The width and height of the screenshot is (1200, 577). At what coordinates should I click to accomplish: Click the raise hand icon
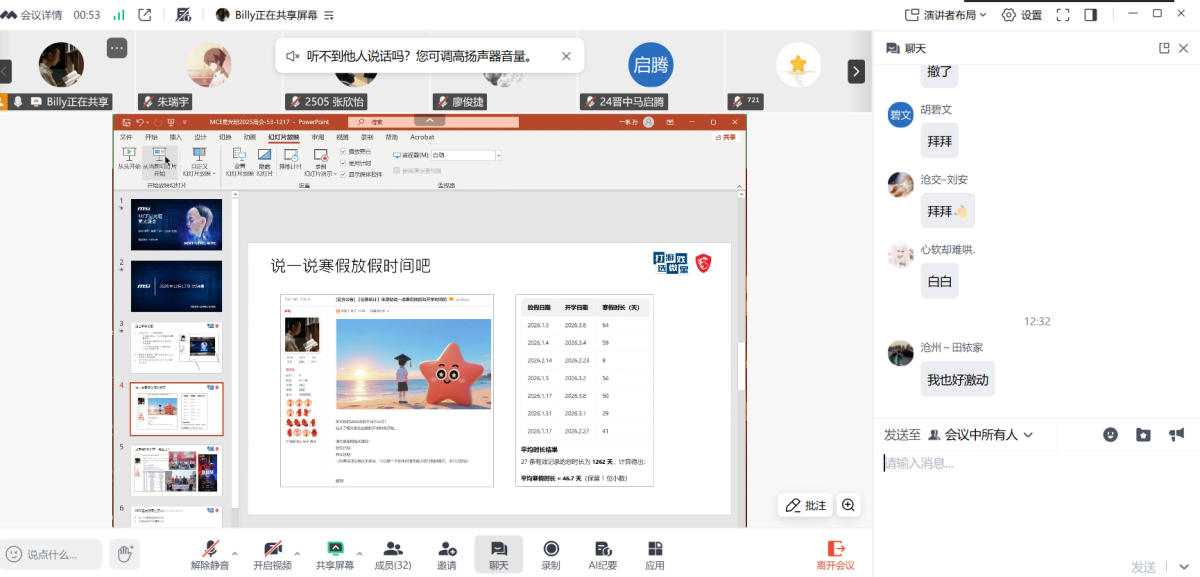click(x=124, y=553)
